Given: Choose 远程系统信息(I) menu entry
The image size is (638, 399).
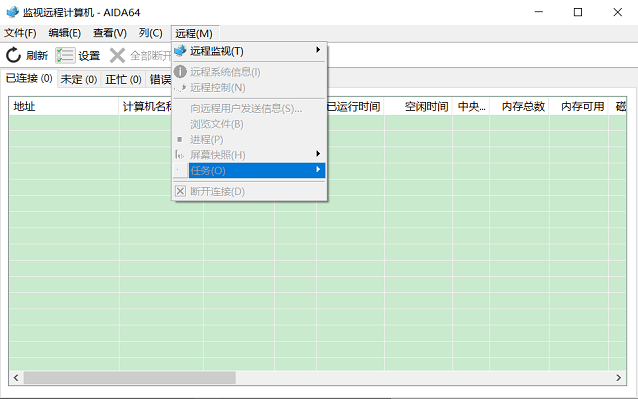Looking at the screenshot, I should pos(249,72).
